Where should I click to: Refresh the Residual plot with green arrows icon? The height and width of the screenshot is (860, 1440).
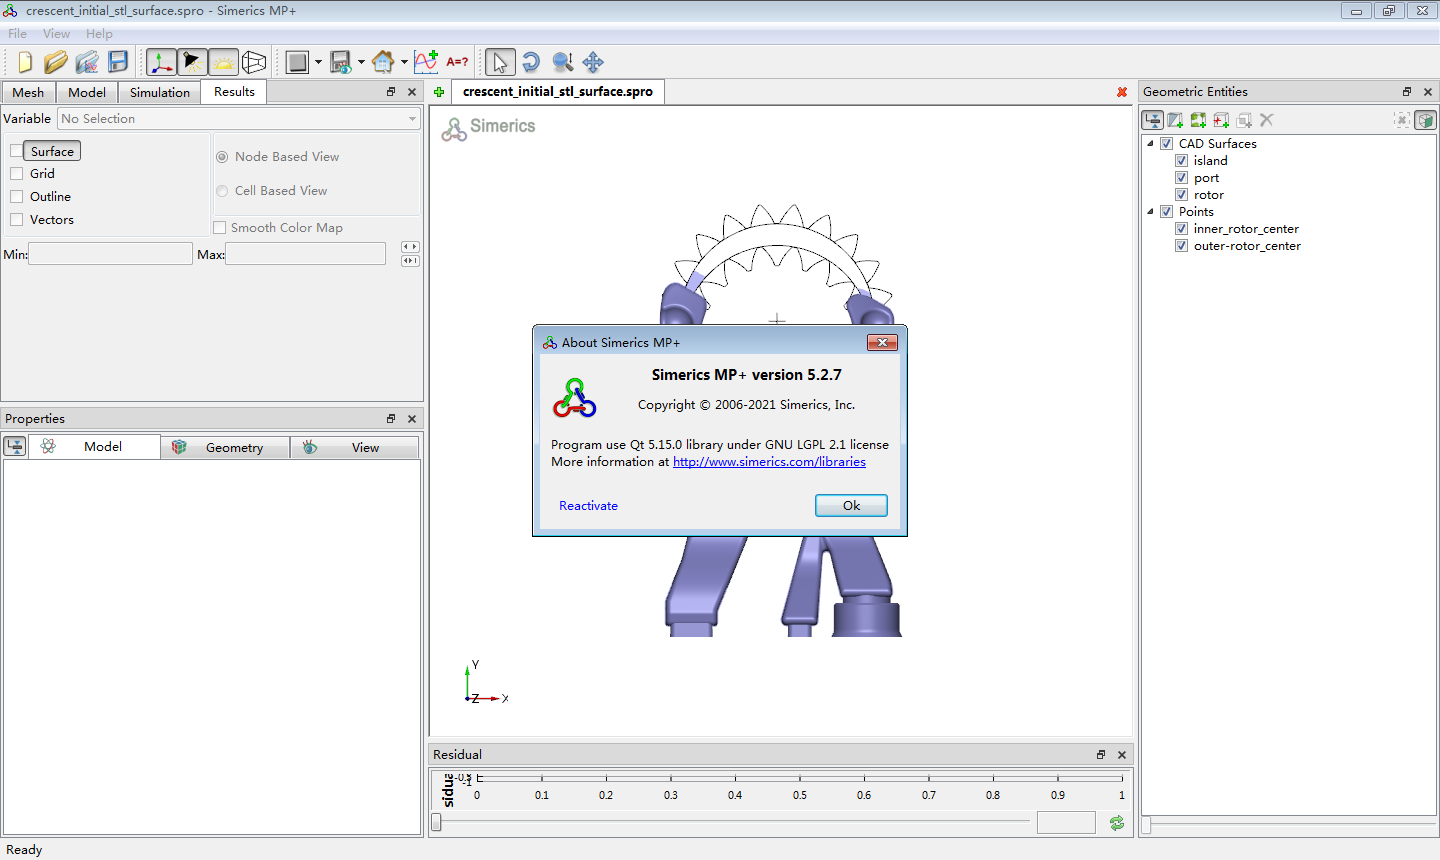tap(1117, 823)
